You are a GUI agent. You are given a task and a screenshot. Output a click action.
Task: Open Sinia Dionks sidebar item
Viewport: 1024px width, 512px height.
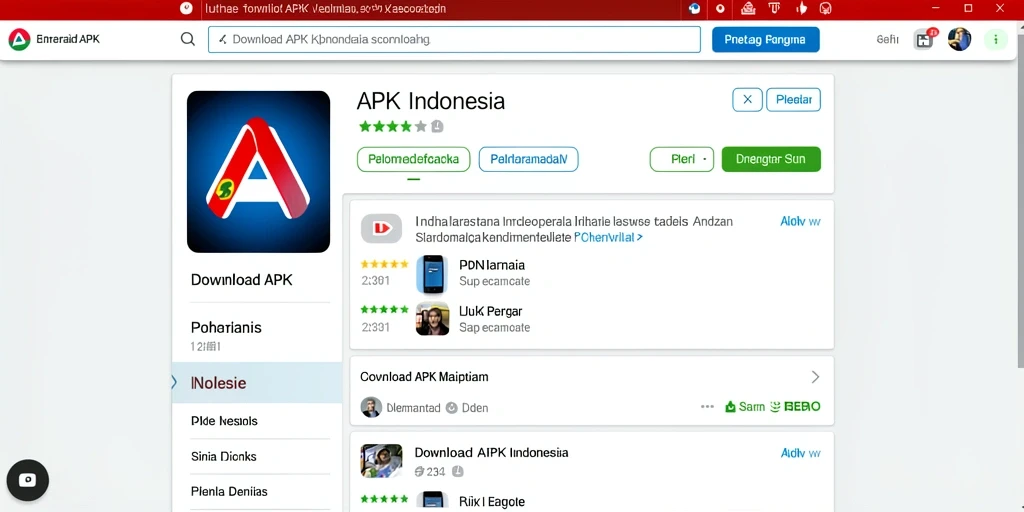coord(223,456)
